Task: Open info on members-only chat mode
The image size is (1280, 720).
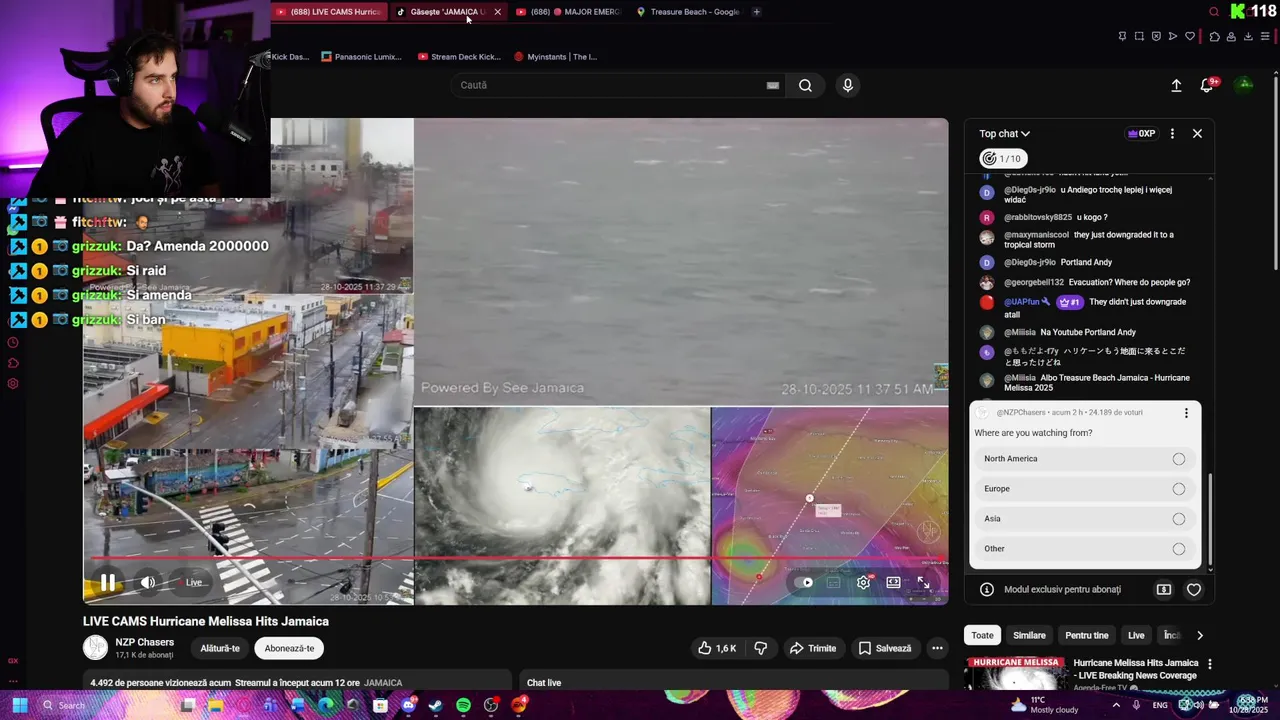Action: (987, 590)
